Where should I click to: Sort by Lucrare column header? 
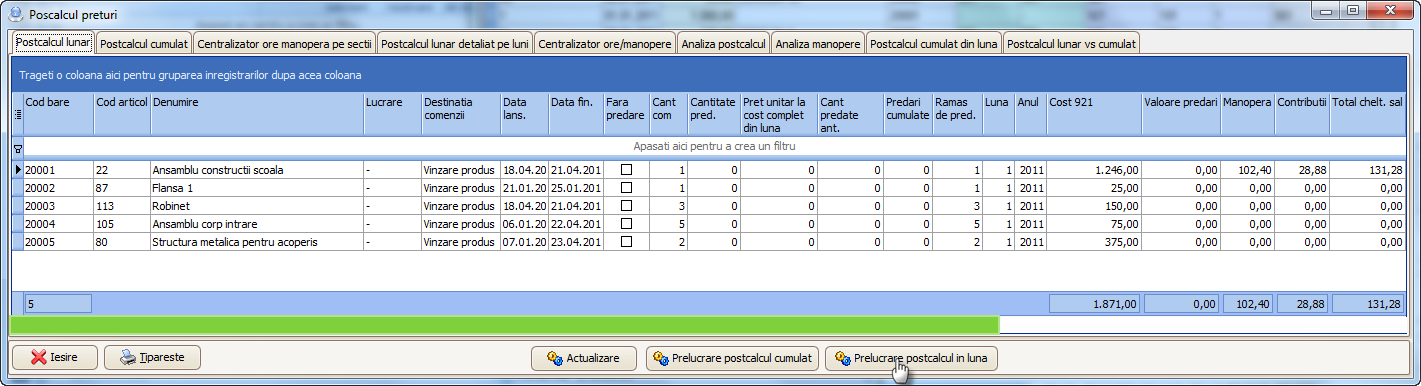point(392,114)
